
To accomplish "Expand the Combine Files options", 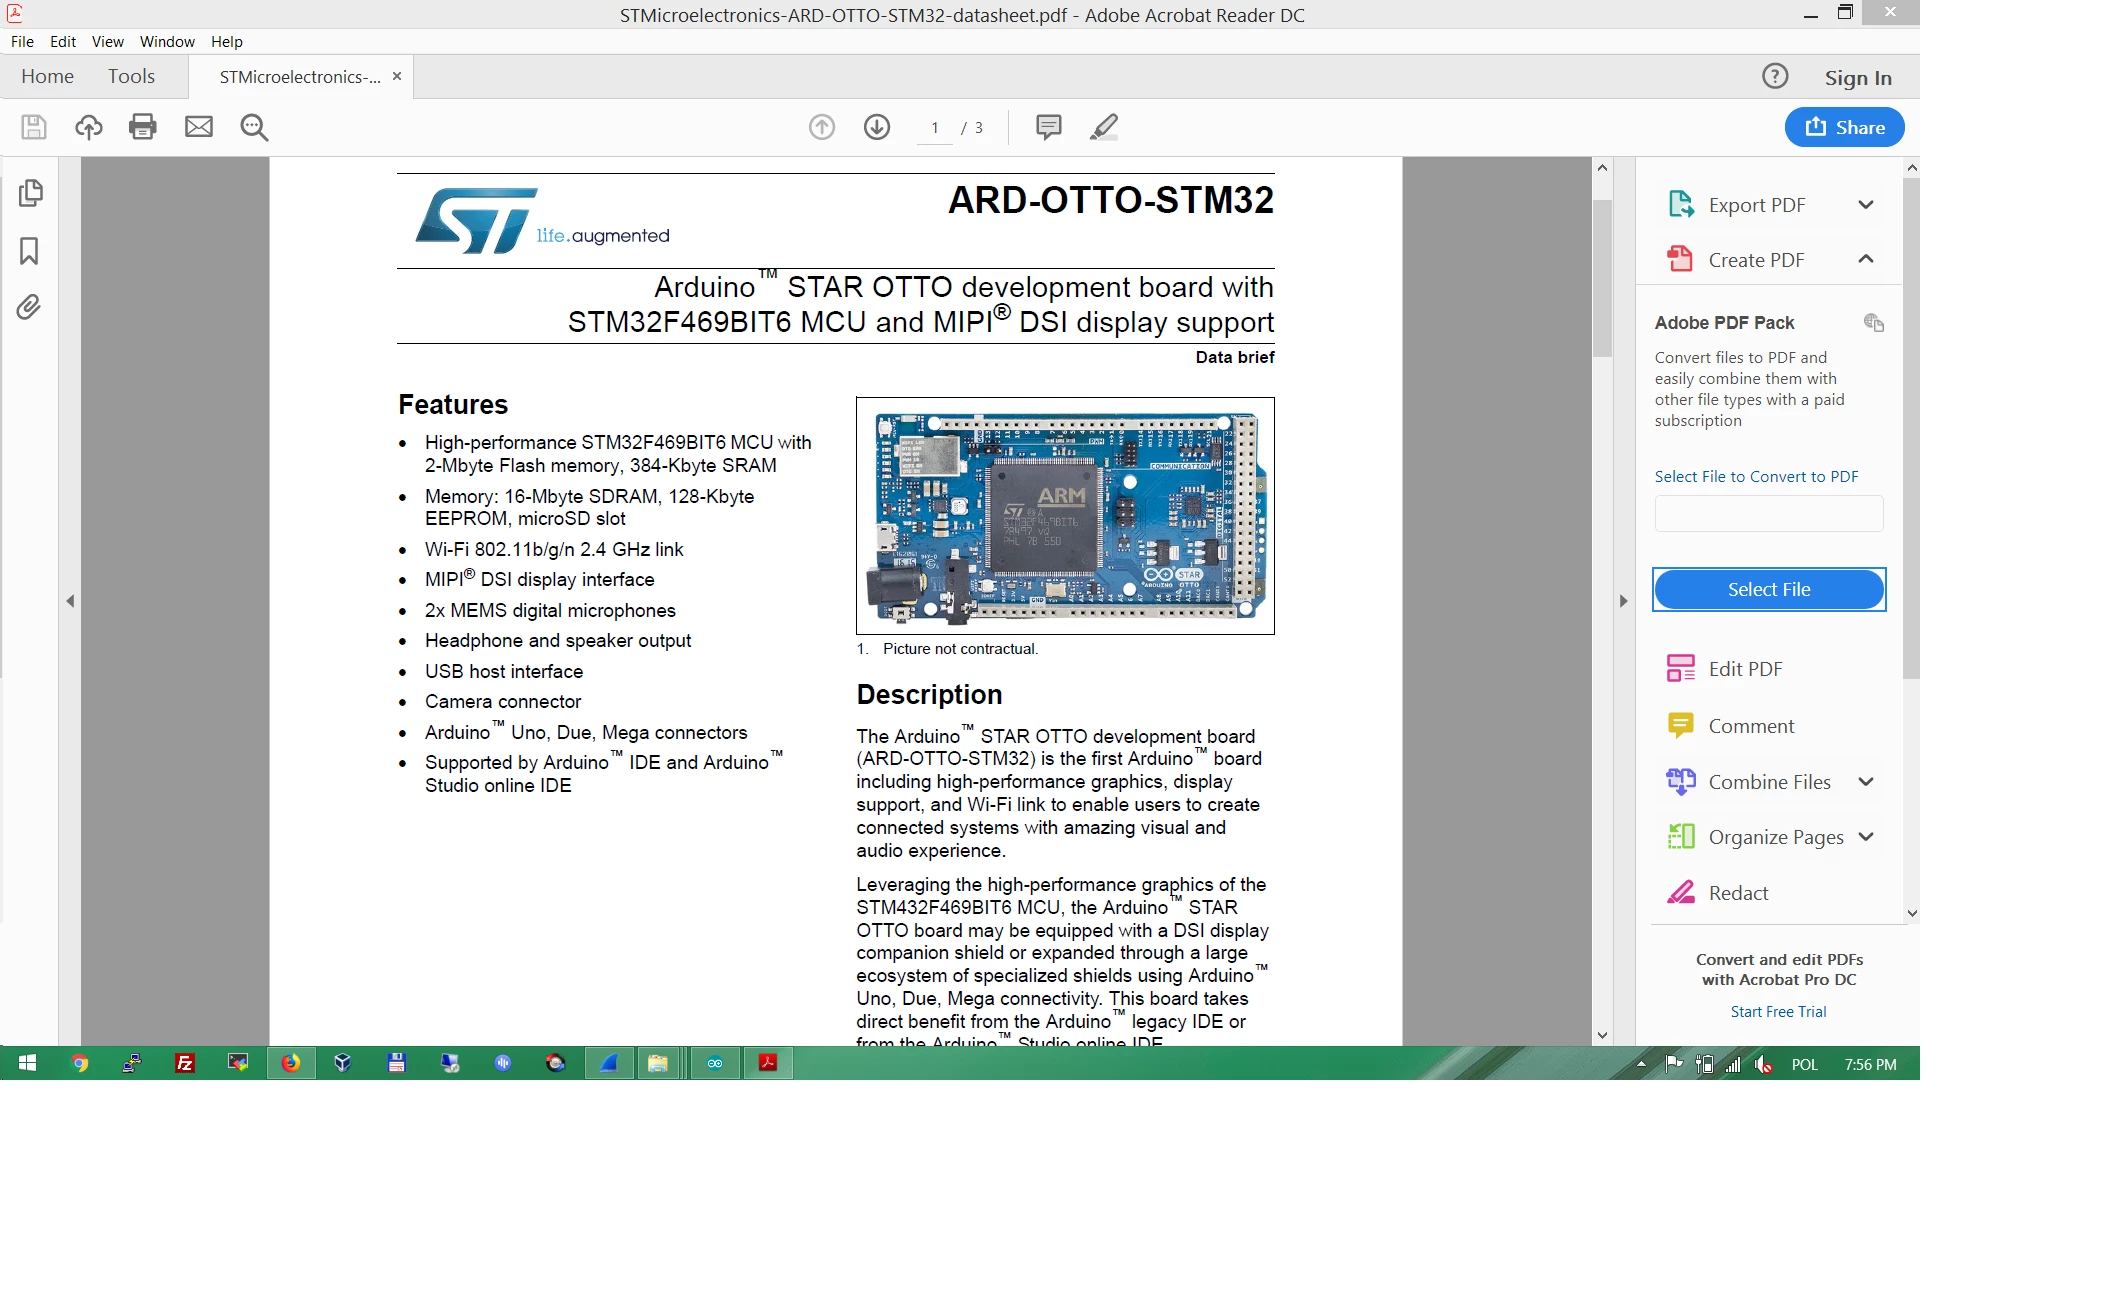I will click(x=1866, y=781).
